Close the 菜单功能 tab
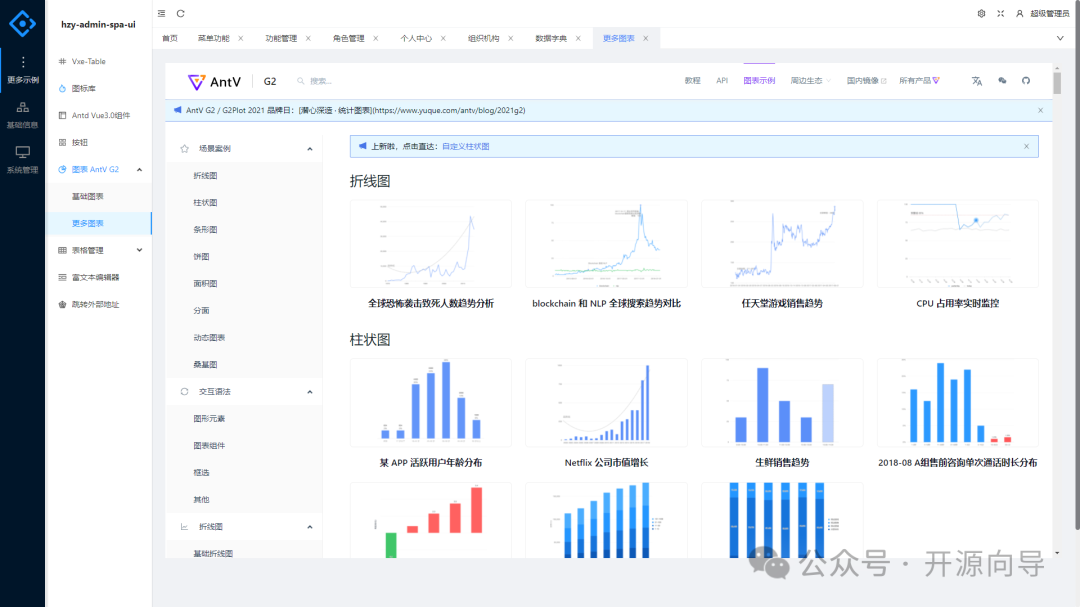Viewport: 1080px width, 607px height. [x=240, y=39]
